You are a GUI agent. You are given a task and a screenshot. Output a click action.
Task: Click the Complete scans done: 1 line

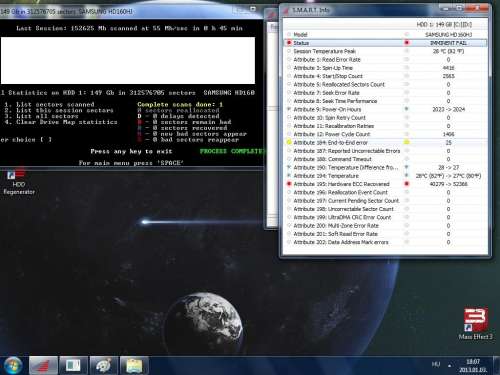180,104
